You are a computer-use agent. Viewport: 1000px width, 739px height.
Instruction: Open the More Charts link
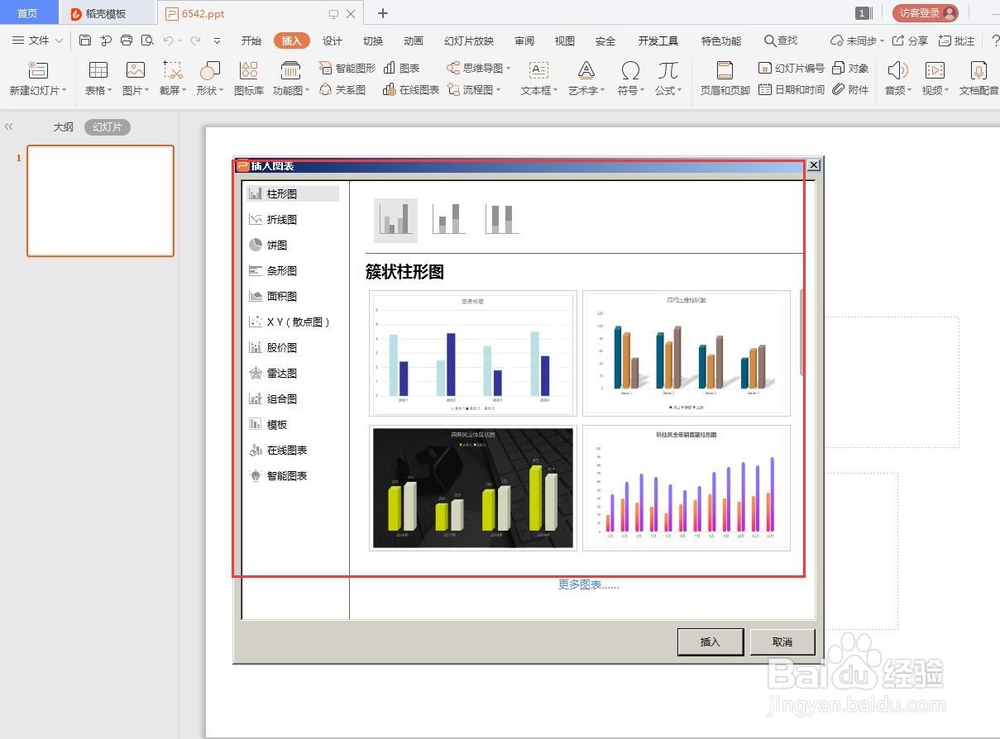coord(589,585)
